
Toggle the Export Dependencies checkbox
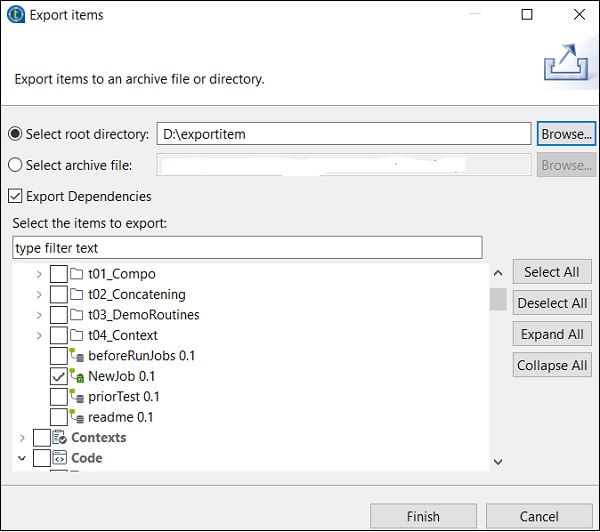pos(16,197)
